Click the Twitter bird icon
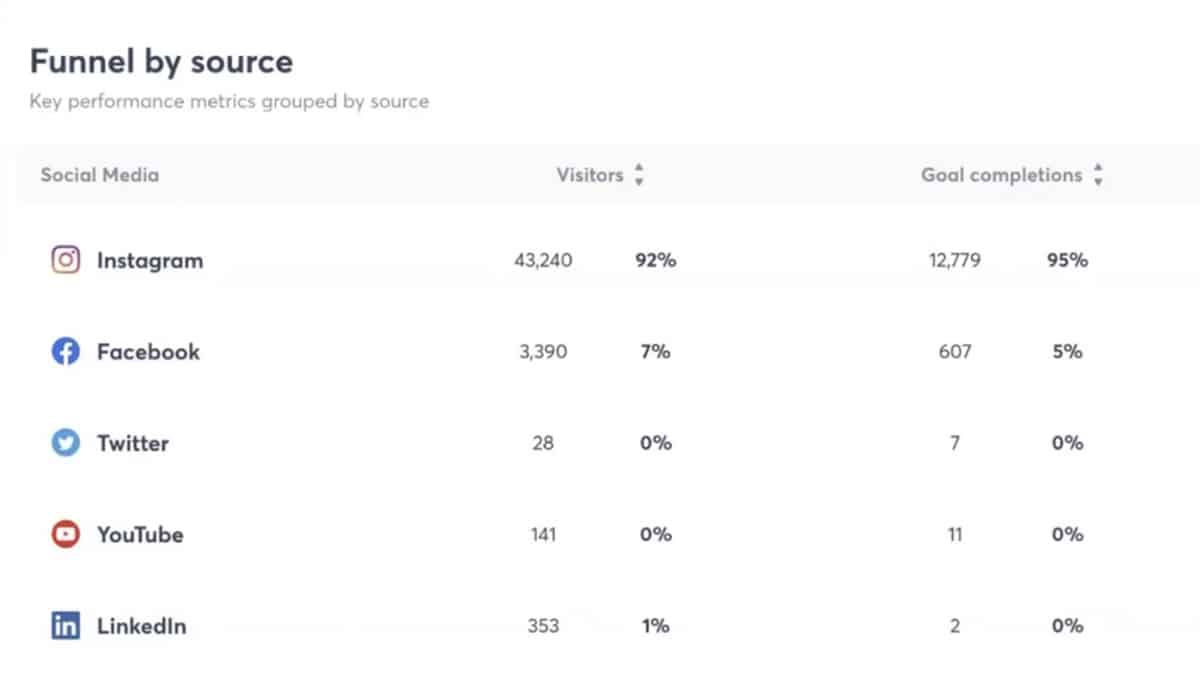This screenshot has height=699, width=1200. 65,443
